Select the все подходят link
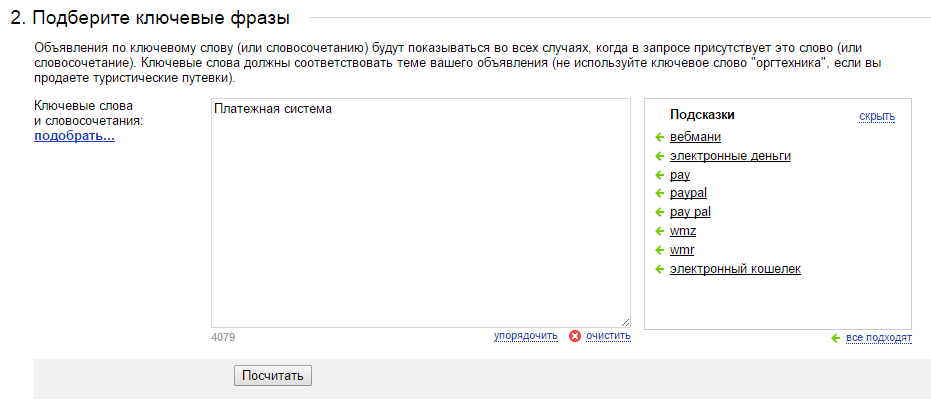 pyautogui.click(x=879, y=338)
